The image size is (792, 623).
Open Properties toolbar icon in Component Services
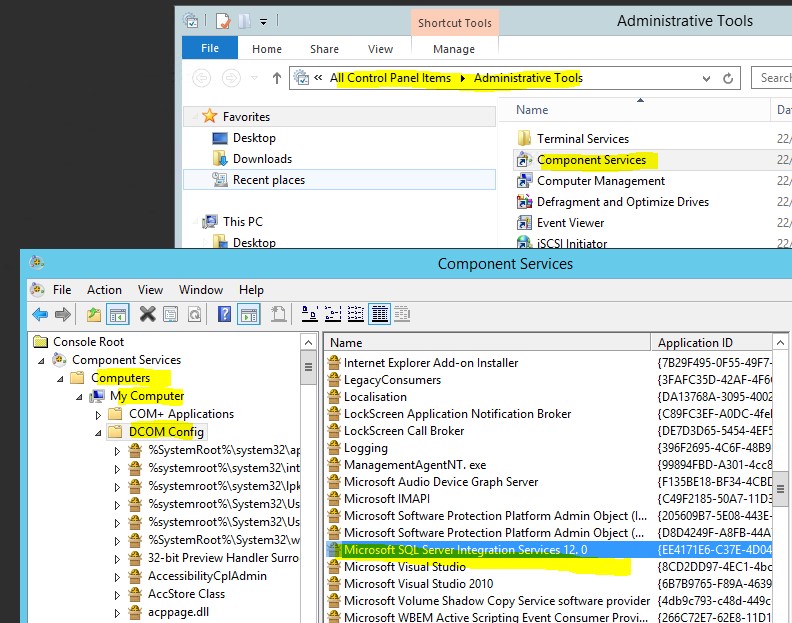coord(171,314)
